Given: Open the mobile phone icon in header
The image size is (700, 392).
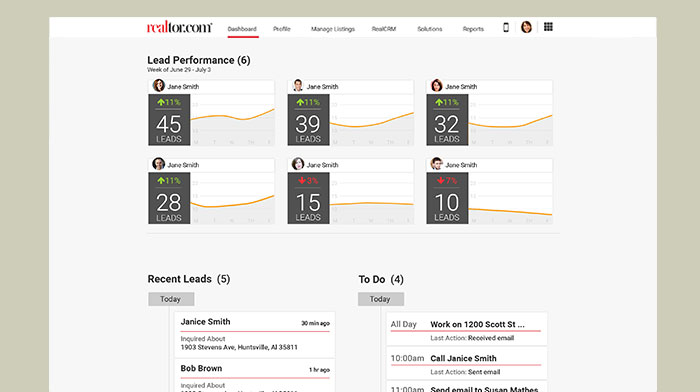Looking at the screenshot, I should (x=506, y=27).
